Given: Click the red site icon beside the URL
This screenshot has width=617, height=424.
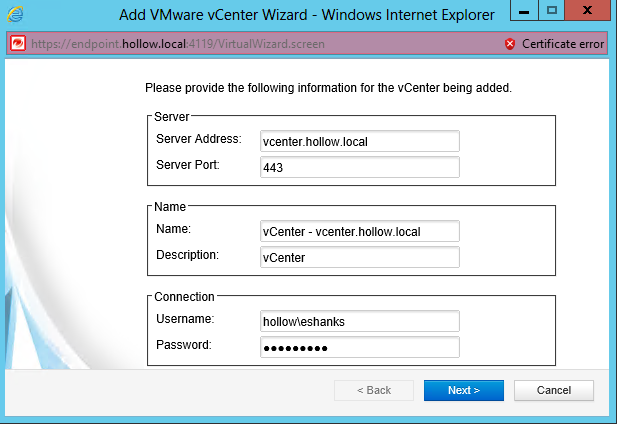Looking at the screenshot, I should [x=17, y=44].
